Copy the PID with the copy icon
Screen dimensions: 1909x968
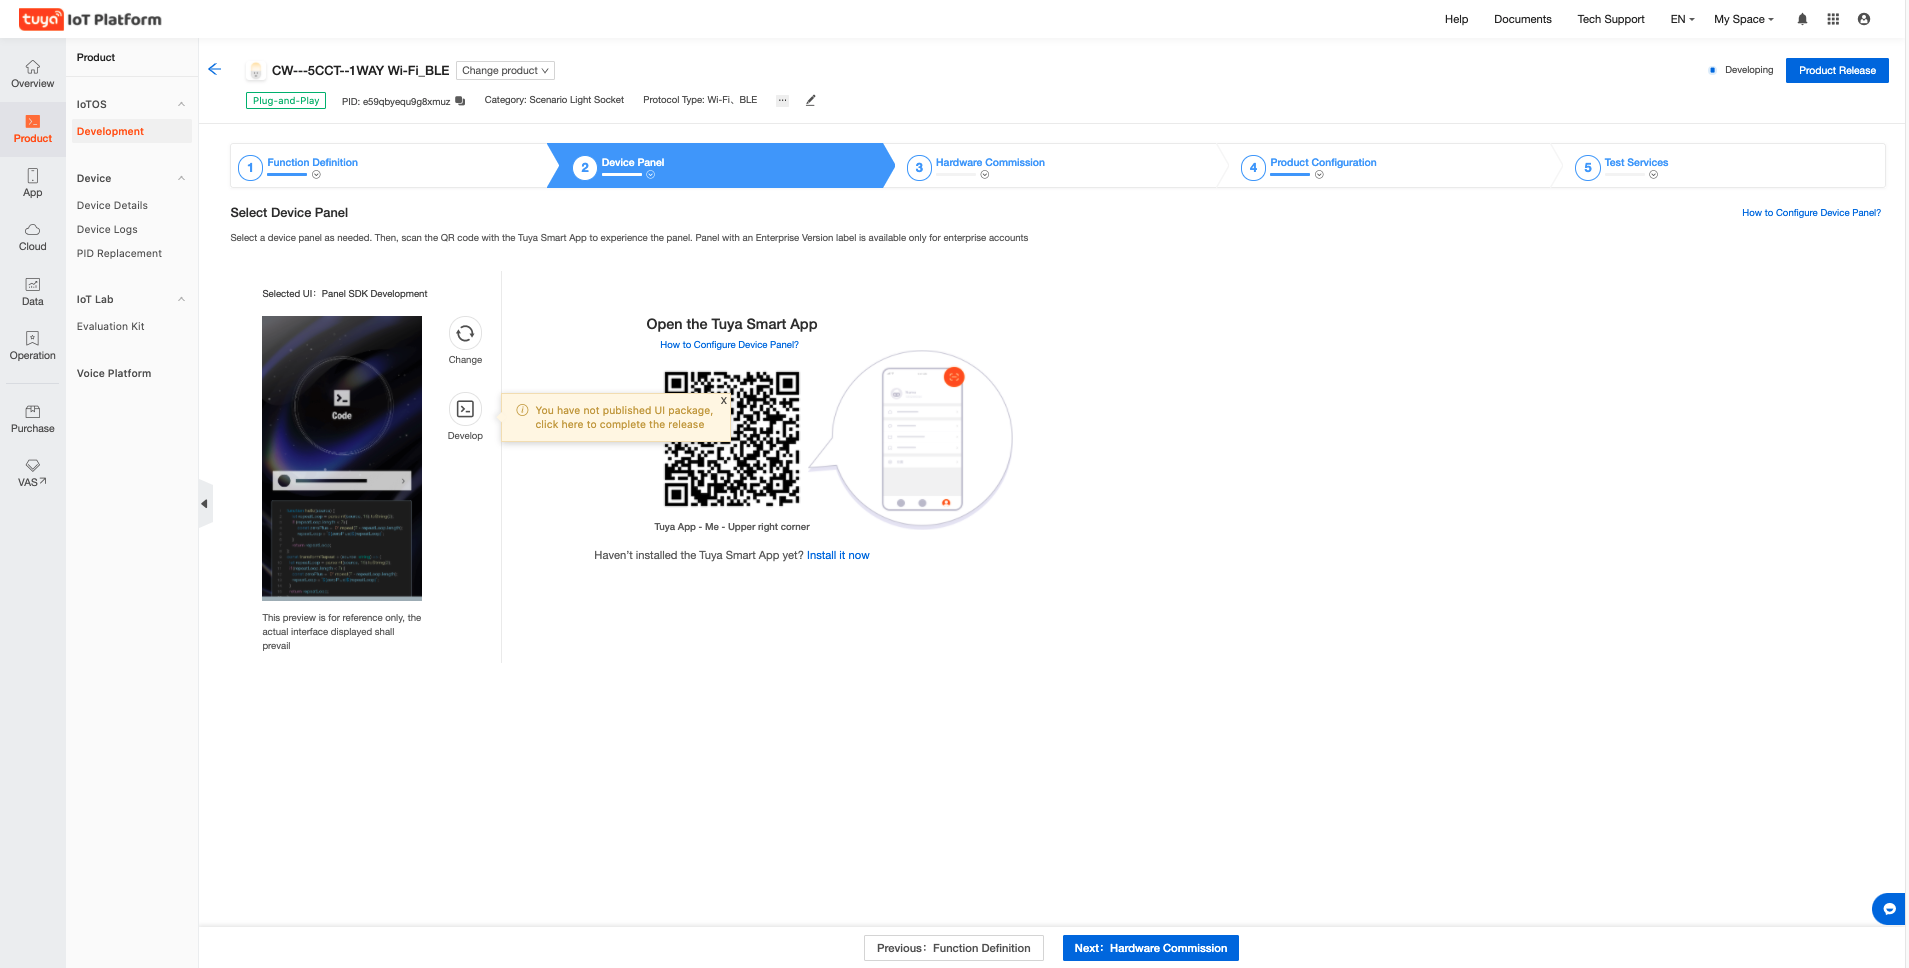tap(460, 101)
